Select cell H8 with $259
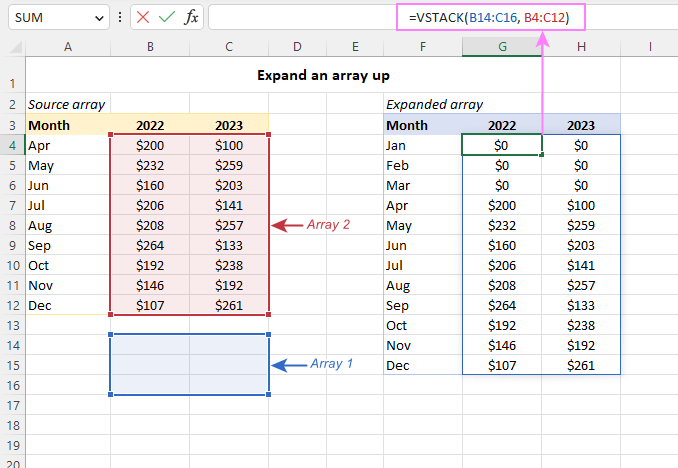 (x=581, y=225)
